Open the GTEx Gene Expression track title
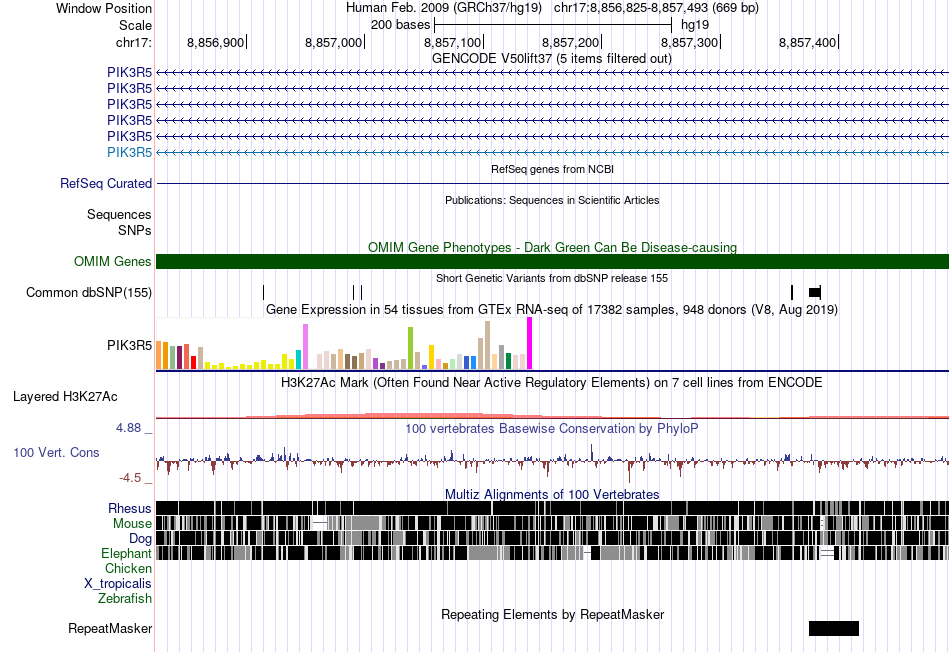The image size is (950, 652). click(552, 310)
